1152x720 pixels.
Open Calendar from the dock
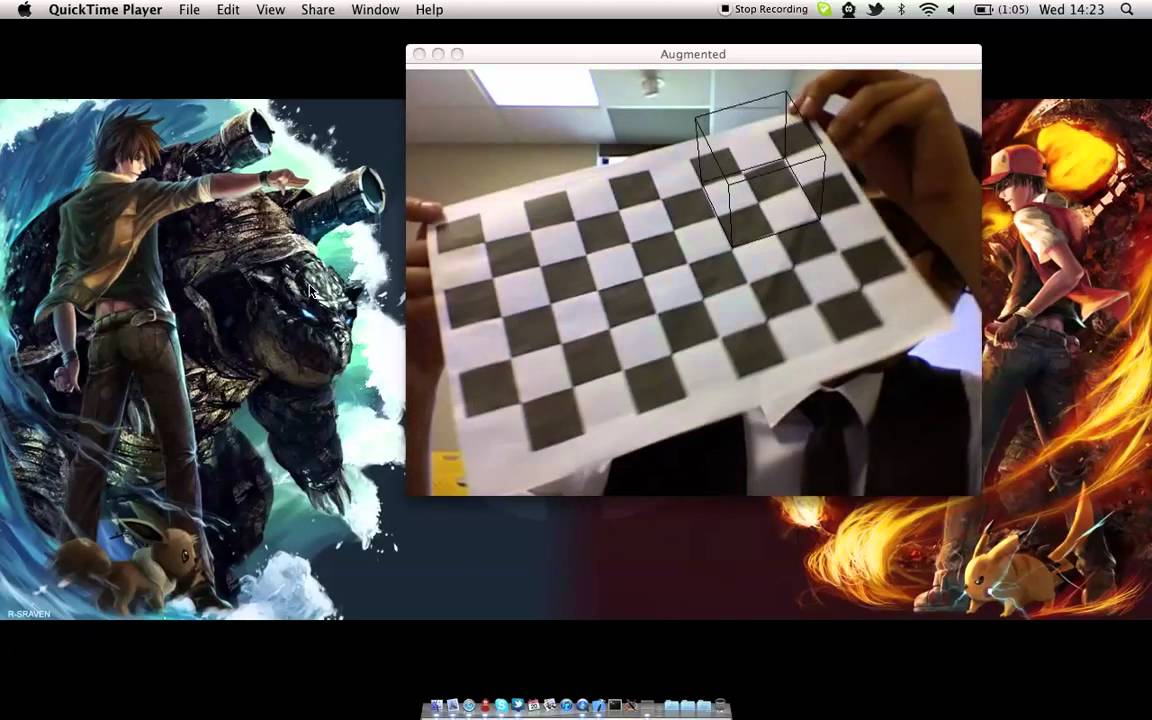point(533,706)
